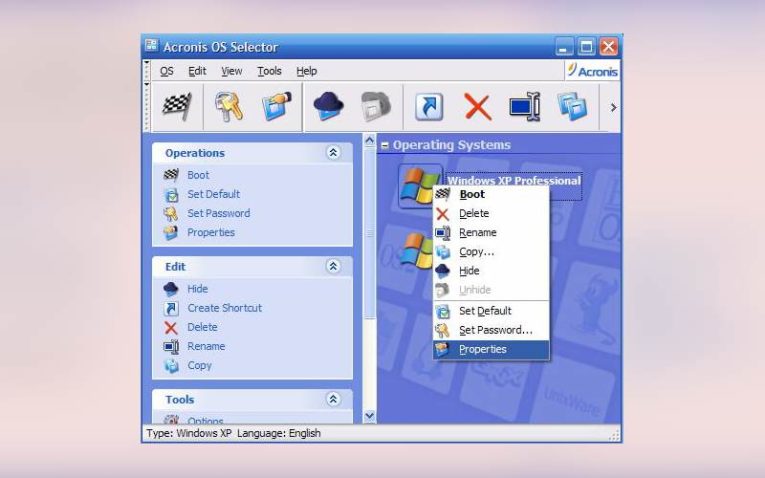Click the Create Shortcut icon in Edit panel
The width and height of the screenshot is (765, 478).
pos(171,308)
